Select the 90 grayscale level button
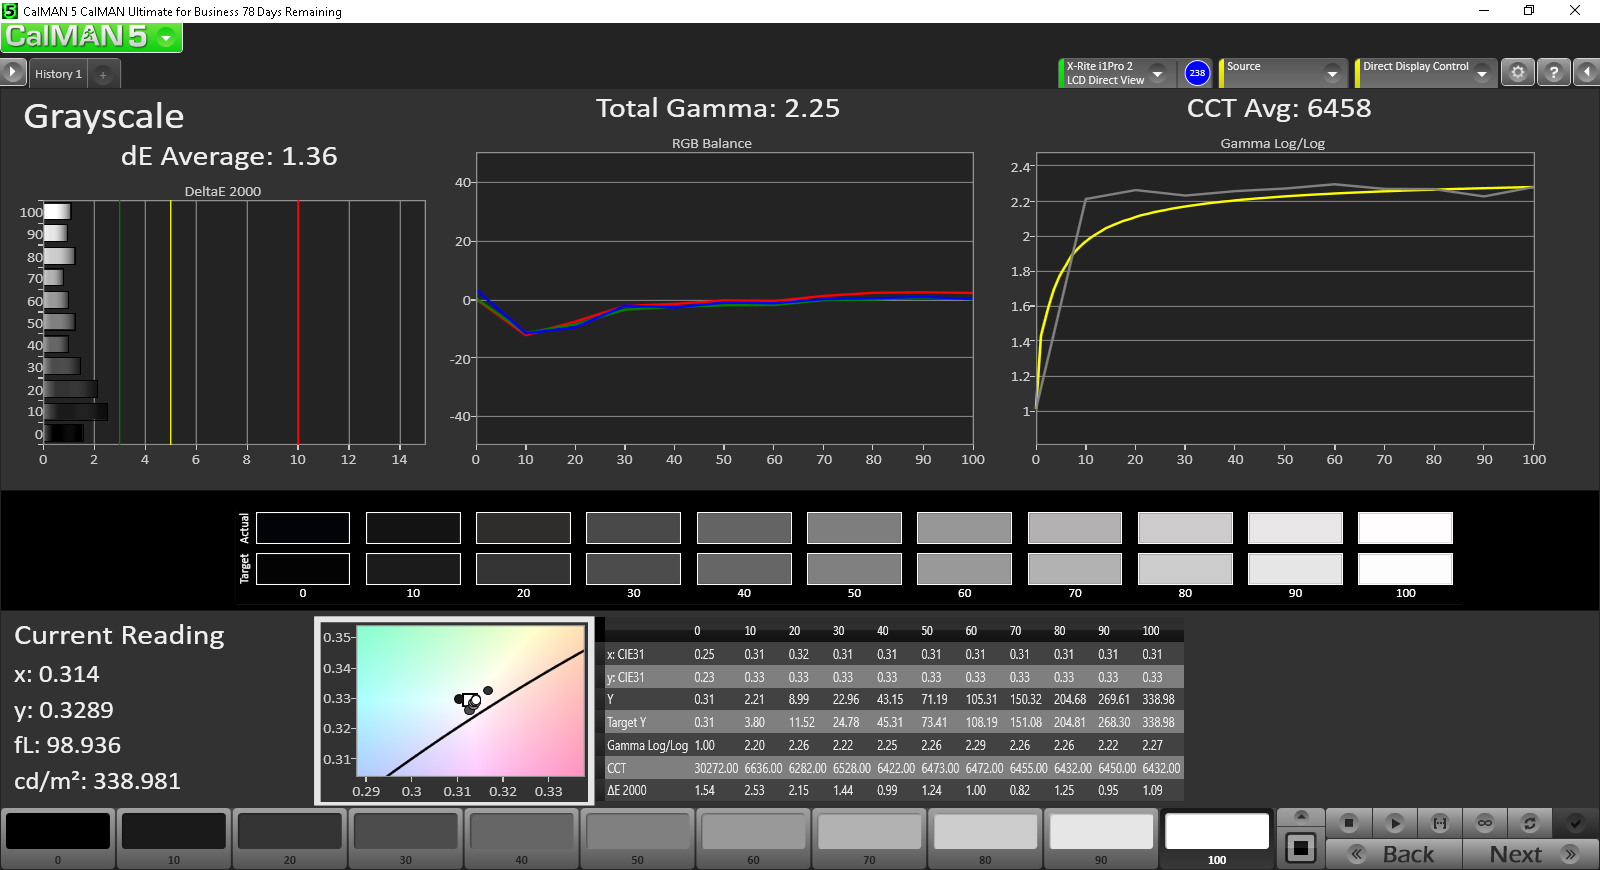This screenshot has width=1600, height=870. point(1101,838)
